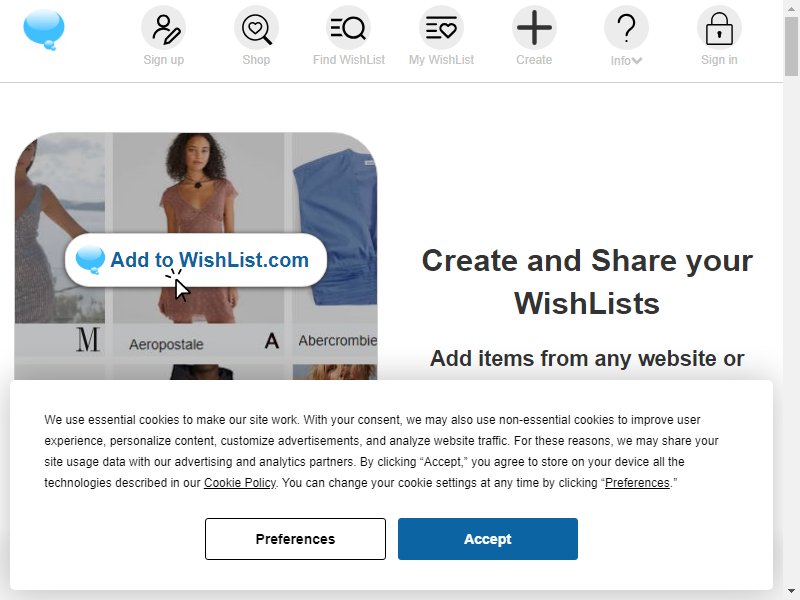Image resolution: width=800 pixels, height=600 pixels.
Task: Open the Cookie Policy link
Action: pos(240,483)
